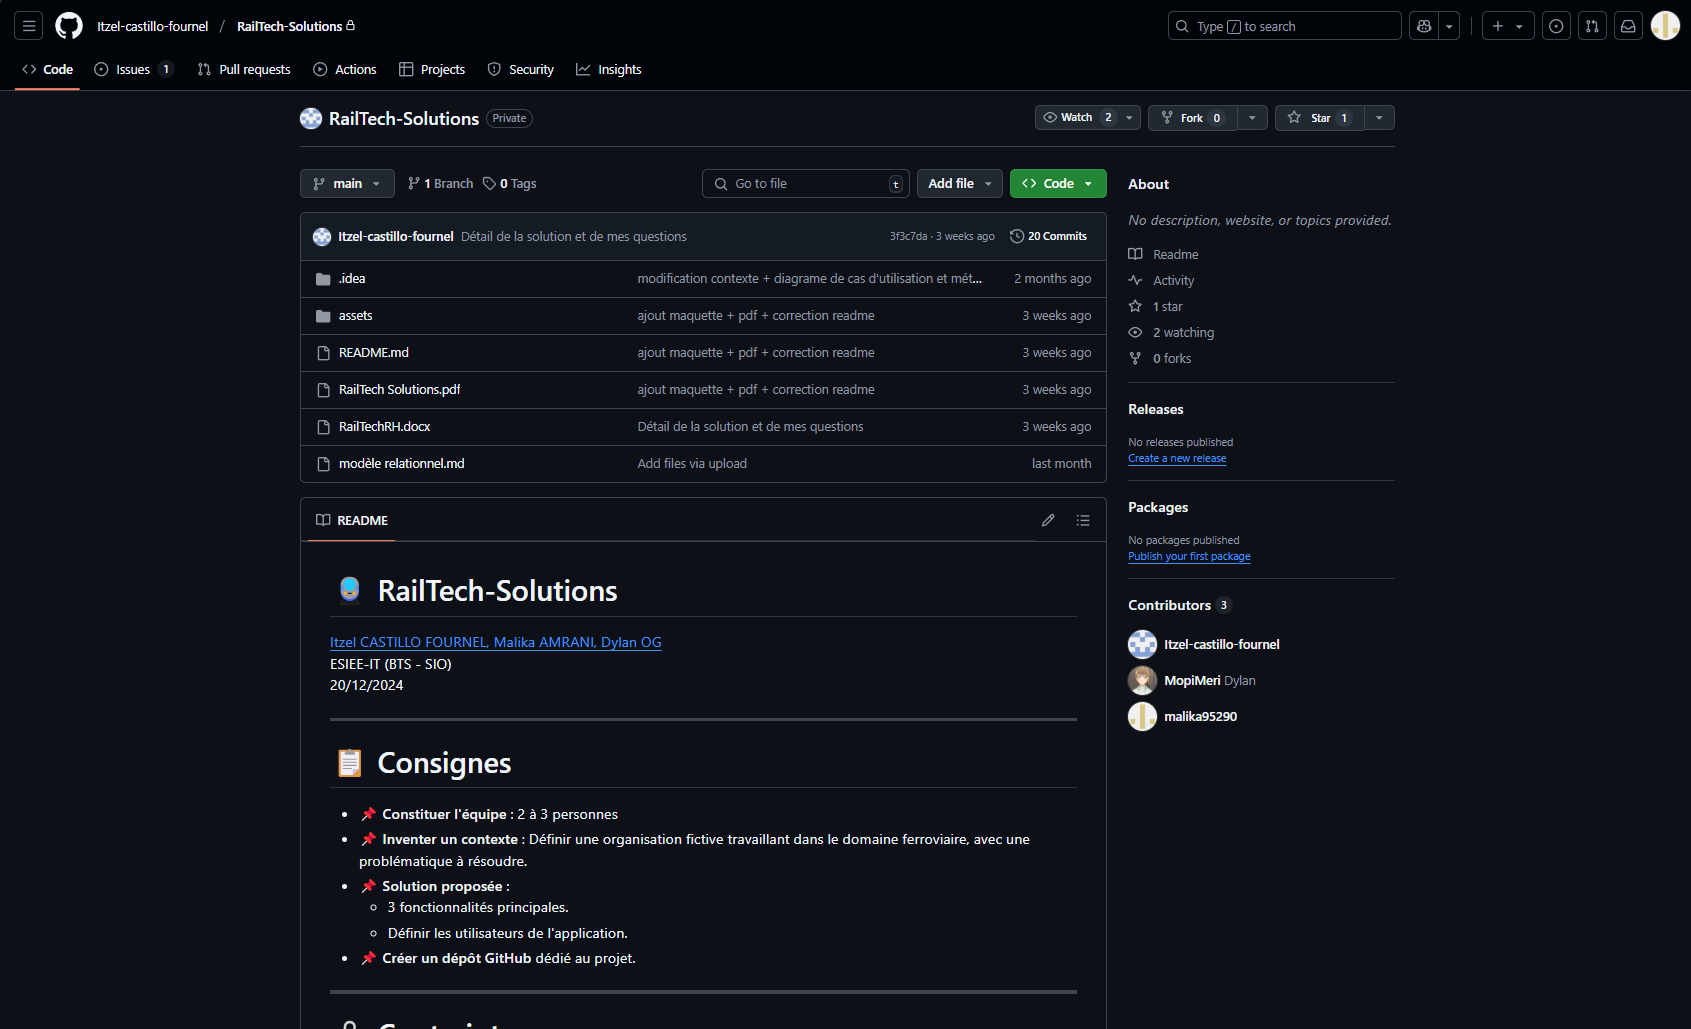Open the hamburger navigation menu
This screenshot has width=1691, height=1029.
point(29,26)
